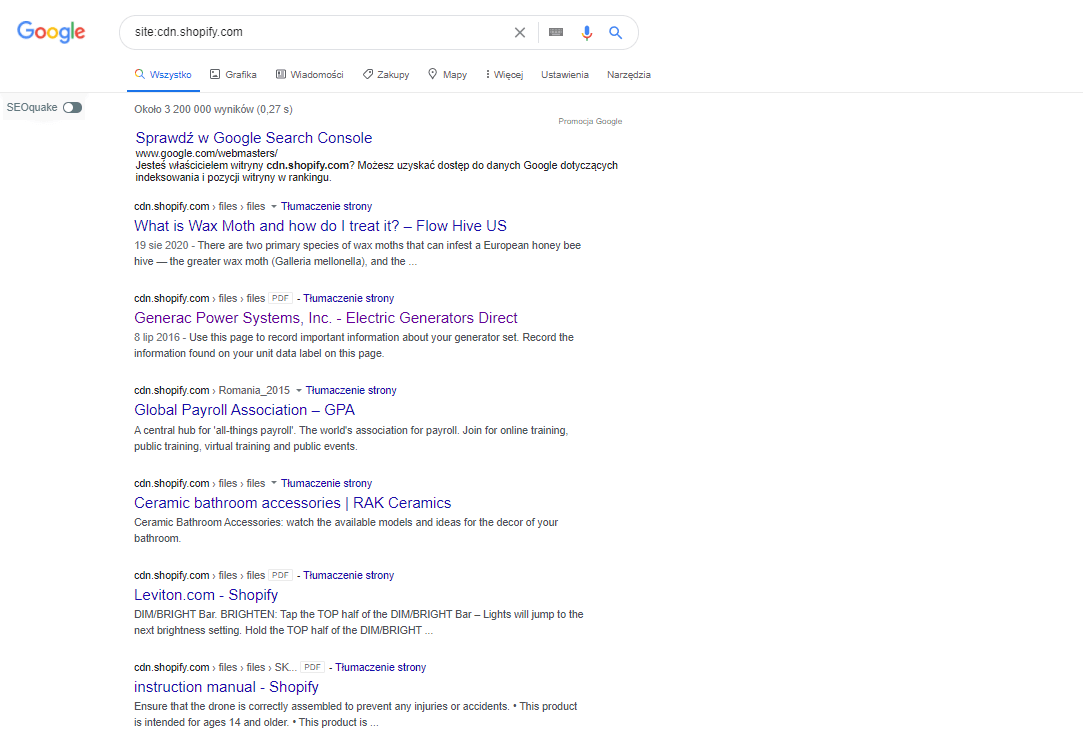Open the Sprawdź w Google Search Console link
The image size is (1083, 746).
(x=253, y=138)
